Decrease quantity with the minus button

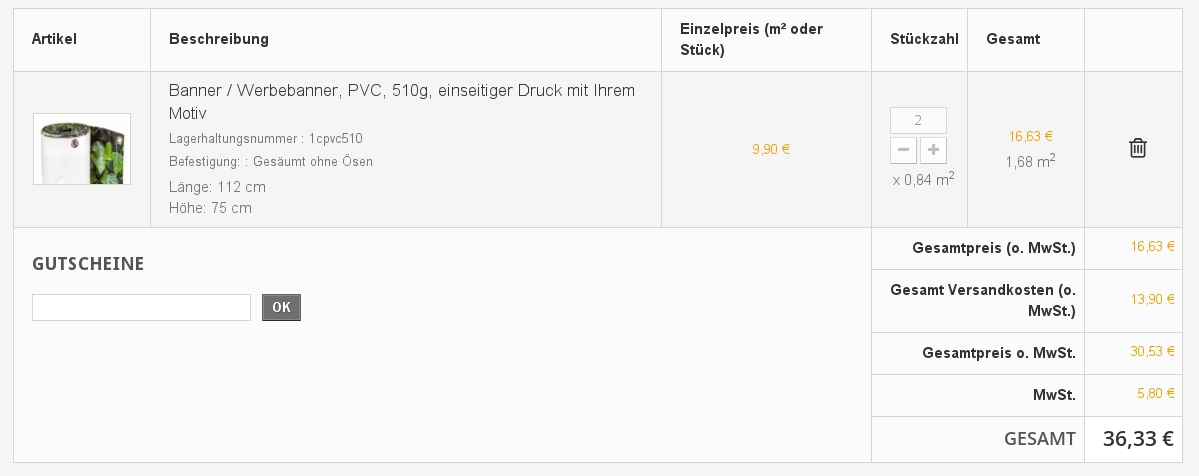point(903,150)
